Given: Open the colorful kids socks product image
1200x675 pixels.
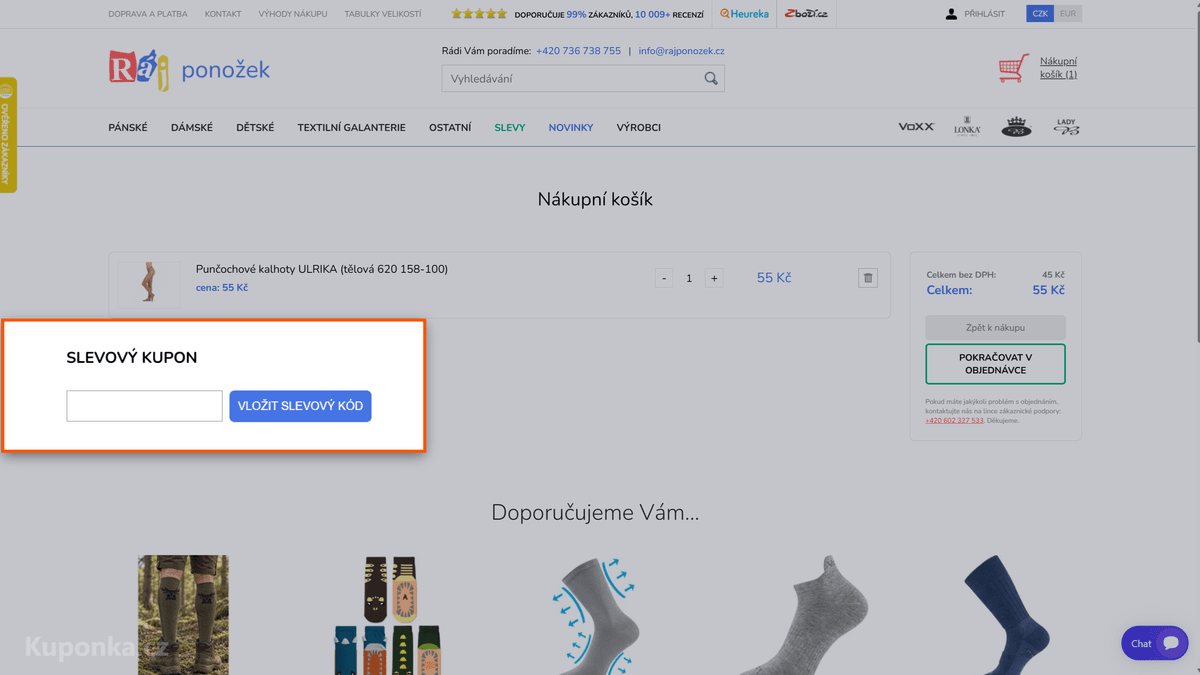Looking at the screenshot, I should (x=389, y=615).
